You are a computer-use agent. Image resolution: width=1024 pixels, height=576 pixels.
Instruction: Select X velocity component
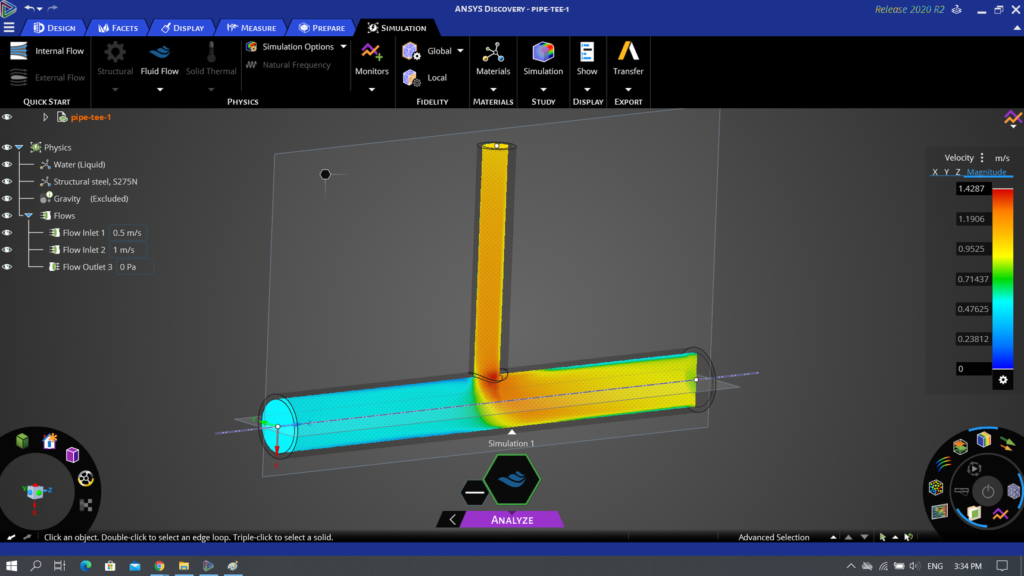point(935,172)
